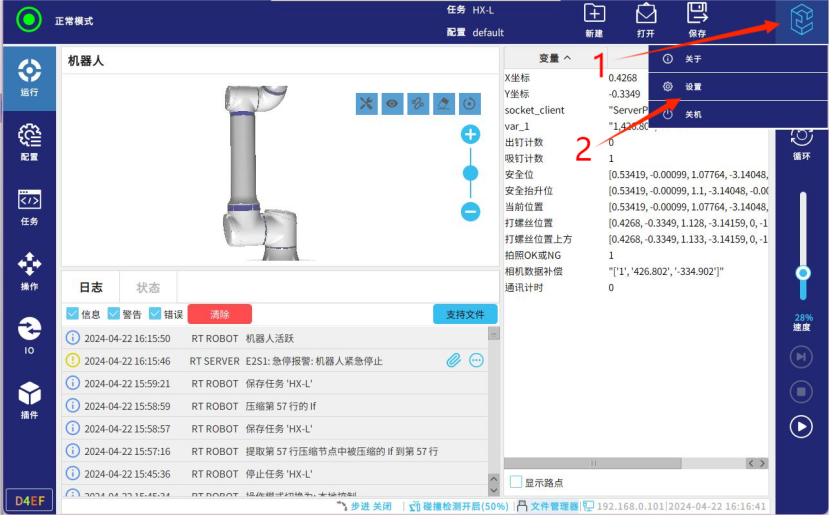The width and height of the screenshot is (830, 515).
Task: Click the attachment paperclip on the E2S1 log
Action: (453, 360)
